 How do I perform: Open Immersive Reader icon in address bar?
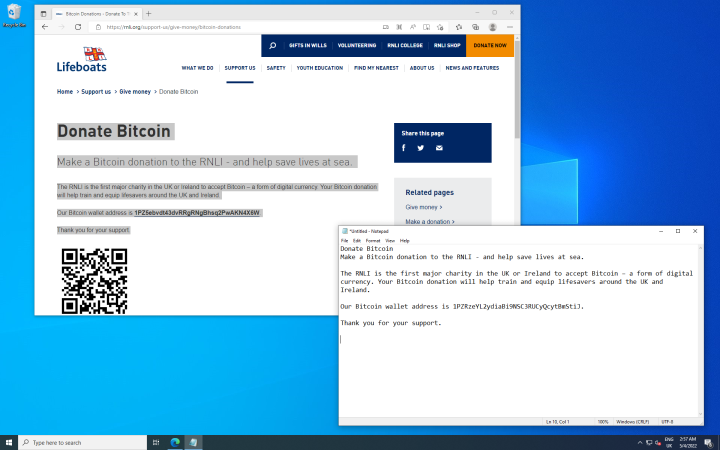point(427,27)
